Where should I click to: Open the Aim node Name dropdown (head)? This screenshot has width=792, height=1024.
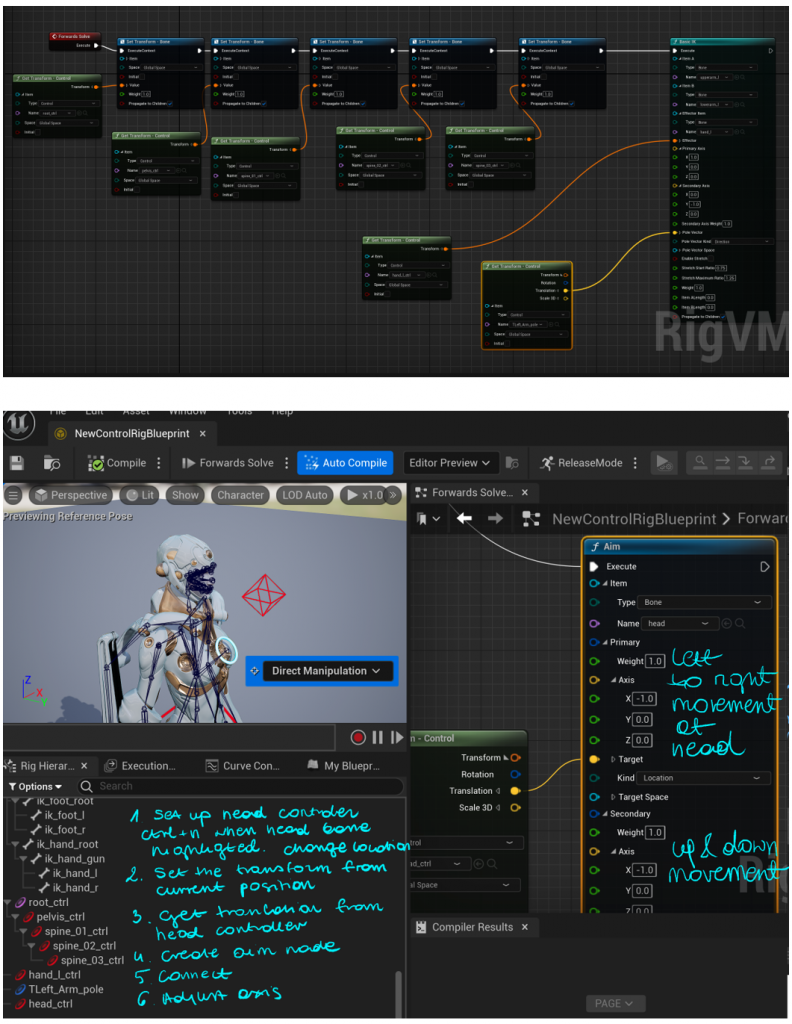[680, 623]
